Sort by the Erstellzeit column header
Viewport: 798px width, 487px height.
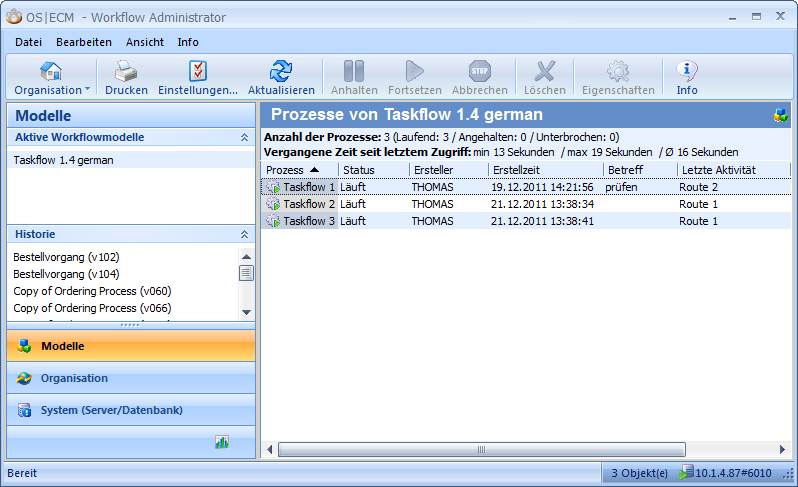point(516,170)
